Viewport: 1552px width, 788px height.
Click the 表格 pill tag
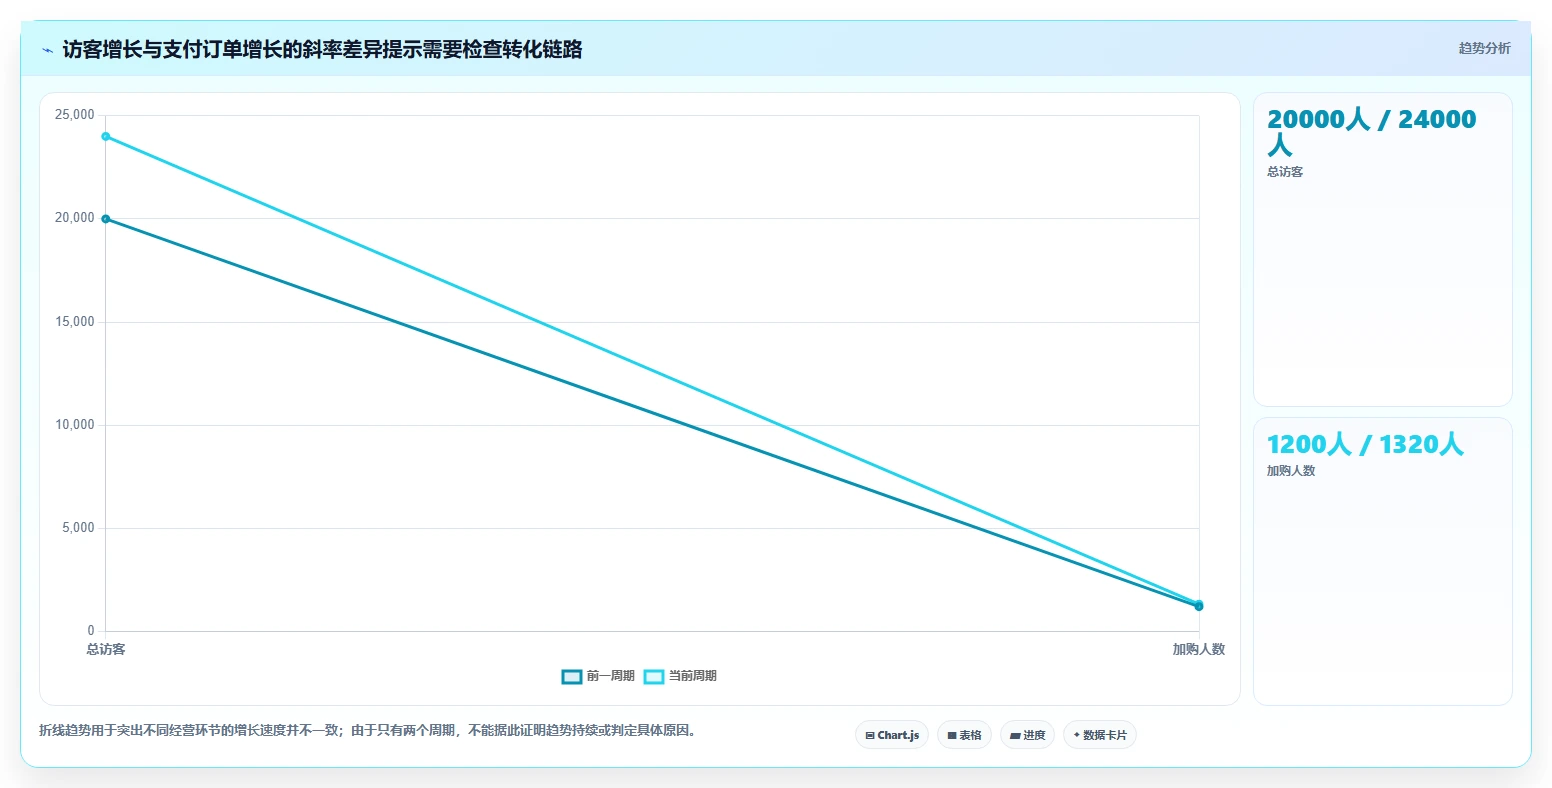point(964,735)
